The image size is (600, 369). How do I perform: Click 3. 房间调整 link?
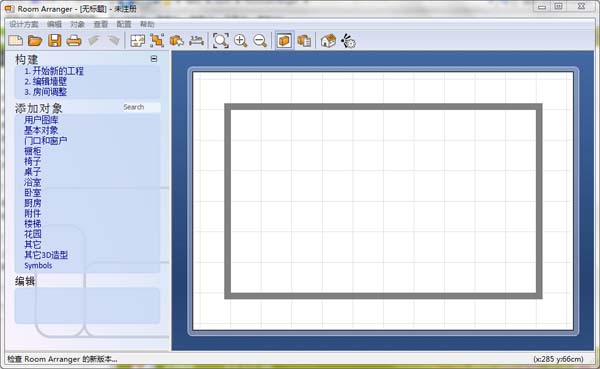point(46,91)
